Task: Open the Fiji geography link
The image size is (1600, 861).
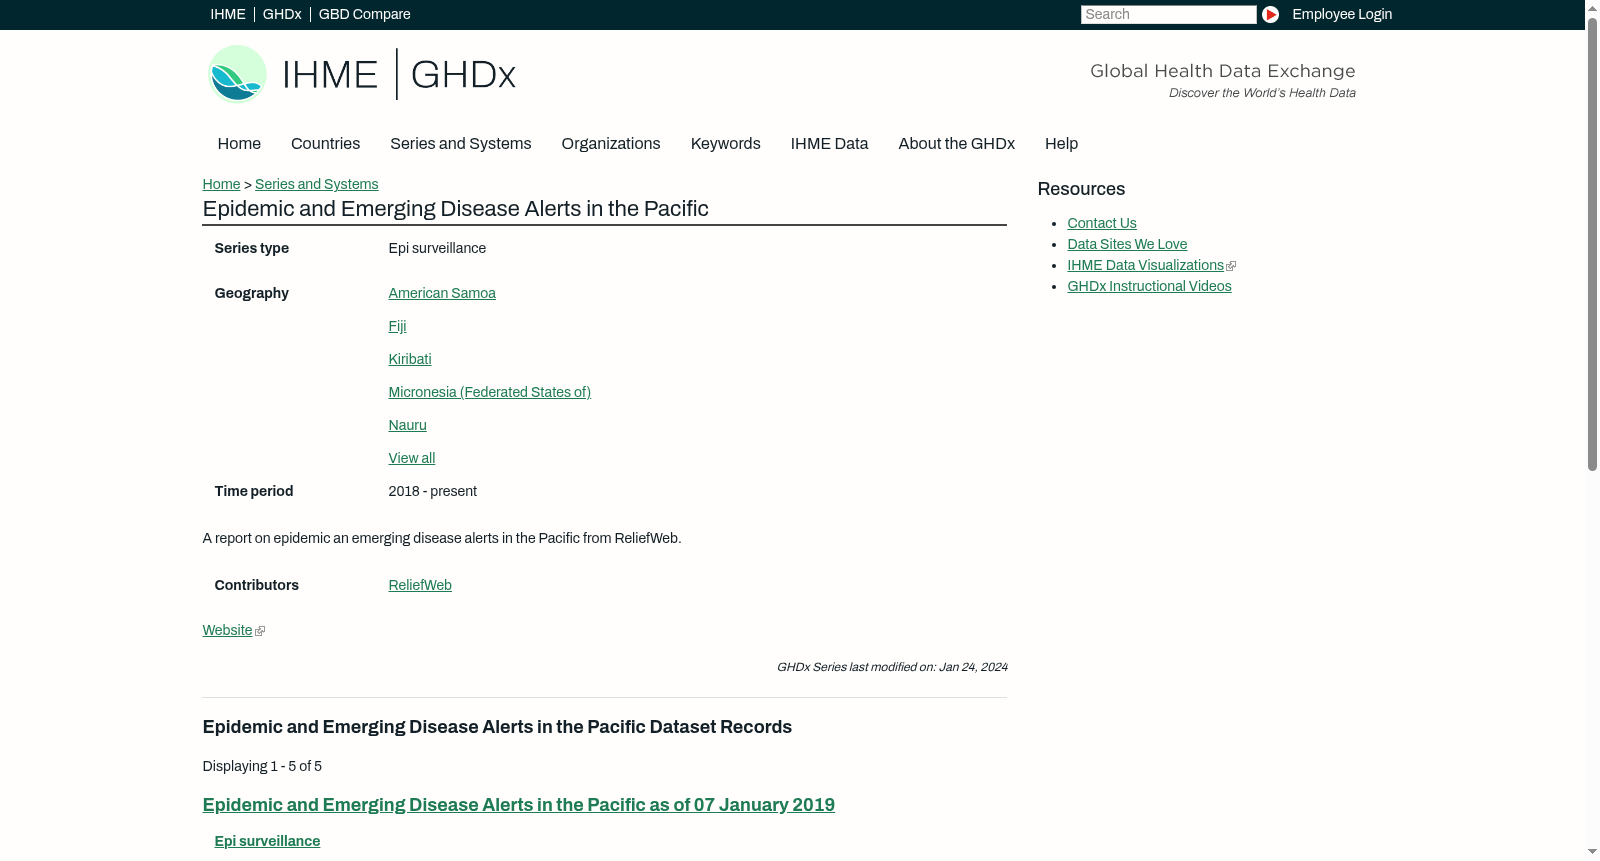Action: click(397, 326)
